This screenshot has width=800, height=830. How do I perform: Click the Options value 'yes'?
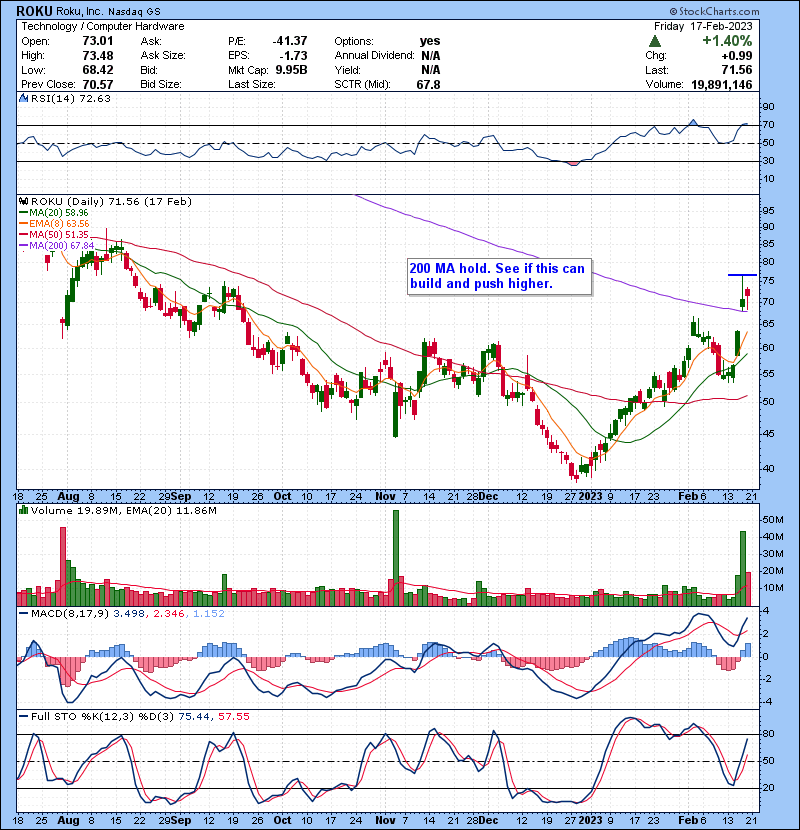tap(430, 41)
